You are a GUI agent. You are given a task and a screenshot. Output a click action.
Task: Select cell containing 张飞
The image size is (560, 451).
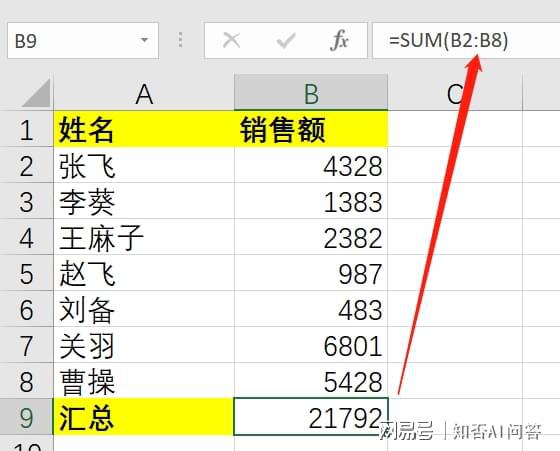pos(144,165)
